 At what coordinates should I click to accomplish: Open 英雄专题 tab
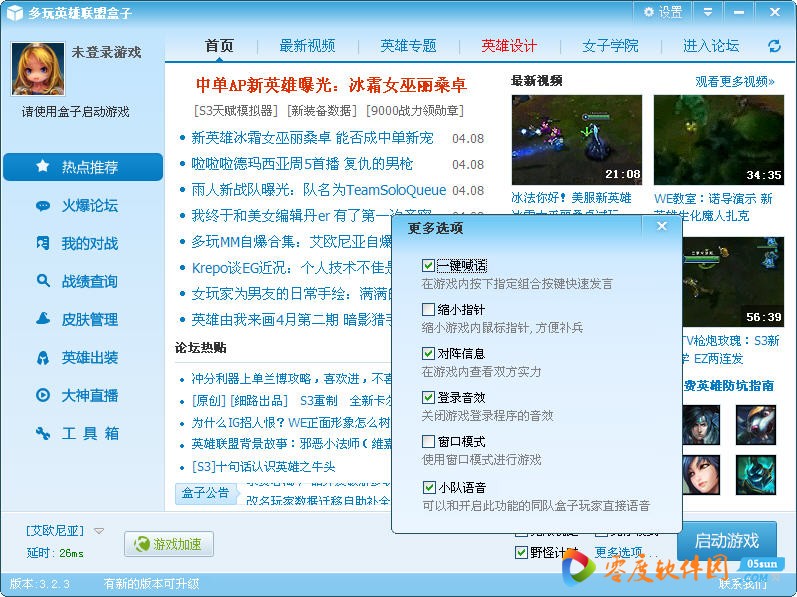[x=408, y=46]
